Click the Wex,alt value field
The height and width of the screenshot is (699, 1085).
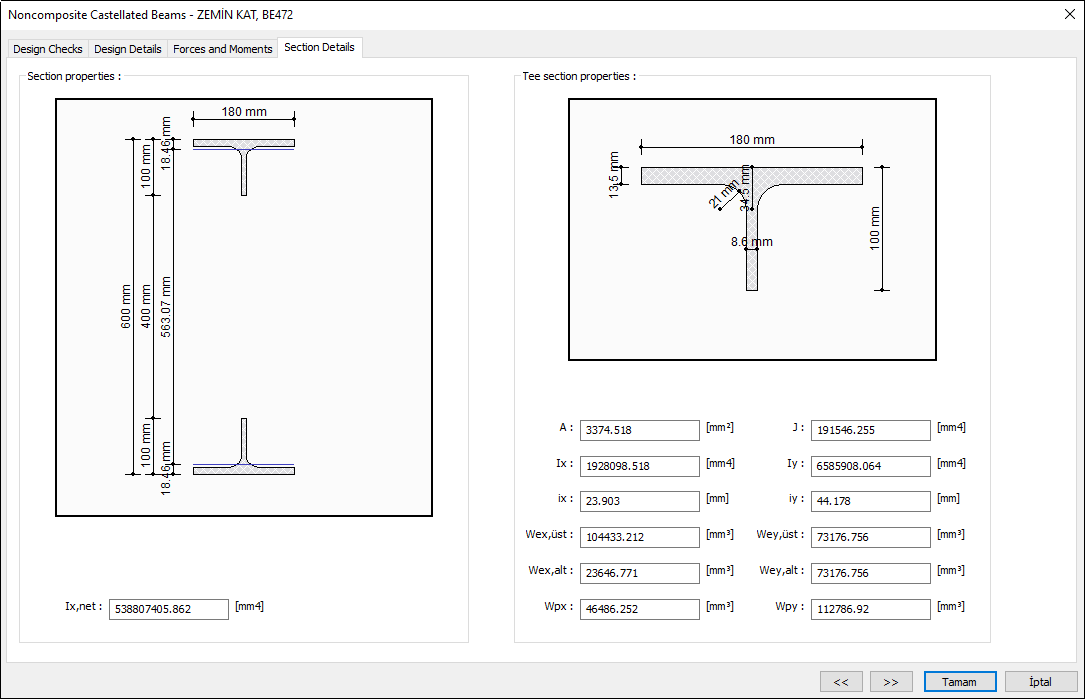coord(638,573)
